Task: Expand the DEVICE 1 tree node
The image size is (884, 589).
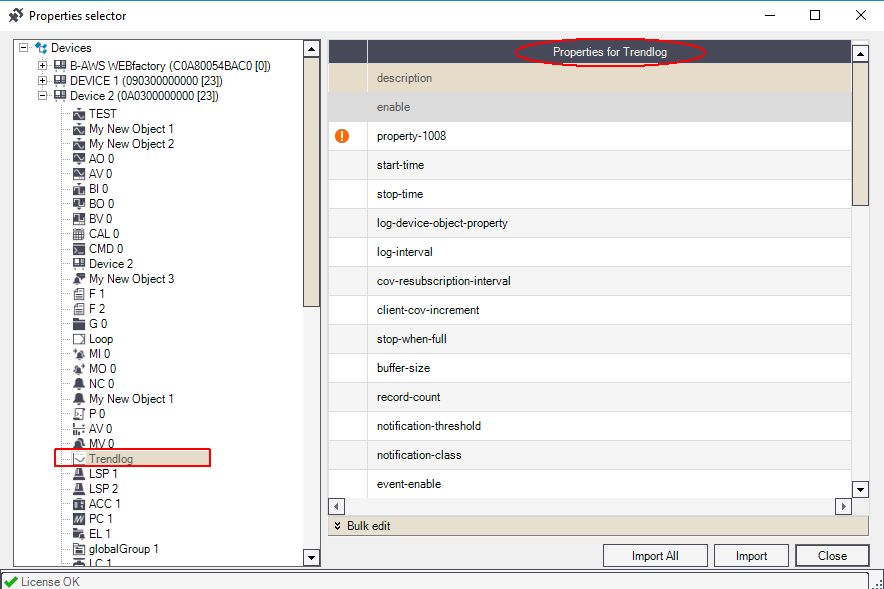Action: [43, 81]
